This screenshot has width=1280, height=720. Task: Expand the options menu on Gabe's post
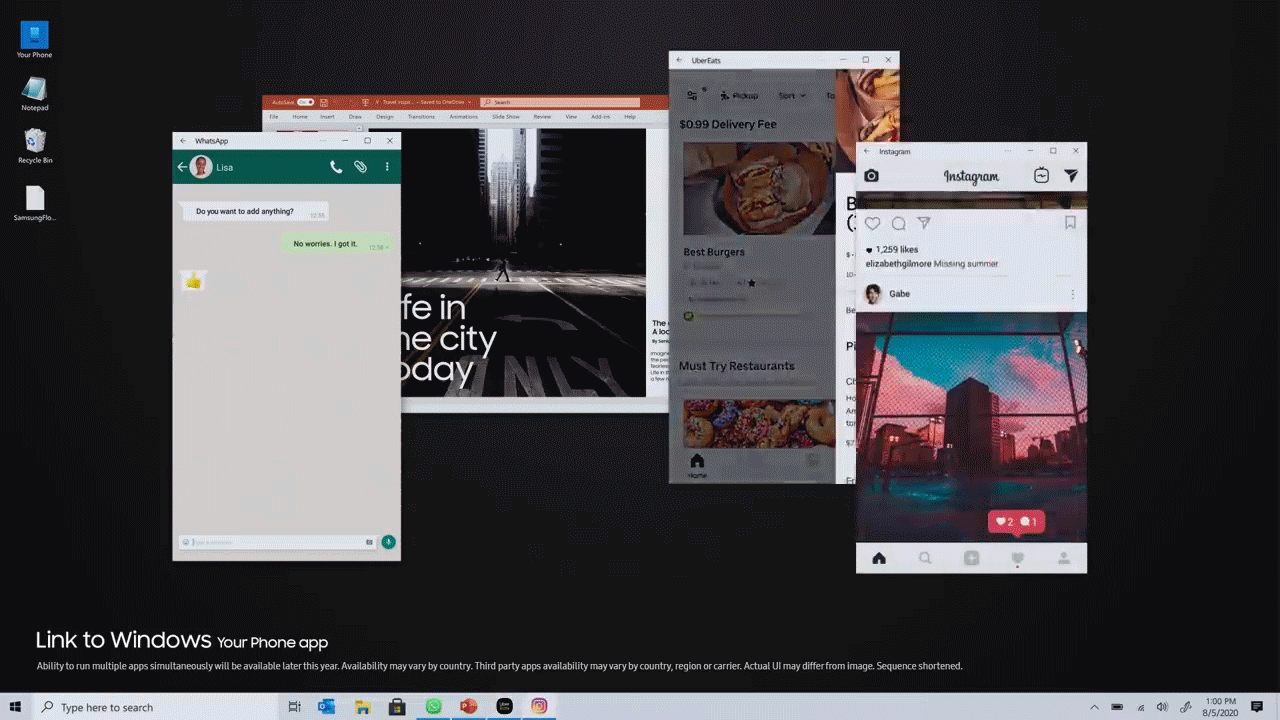(x=1072, y=294)
